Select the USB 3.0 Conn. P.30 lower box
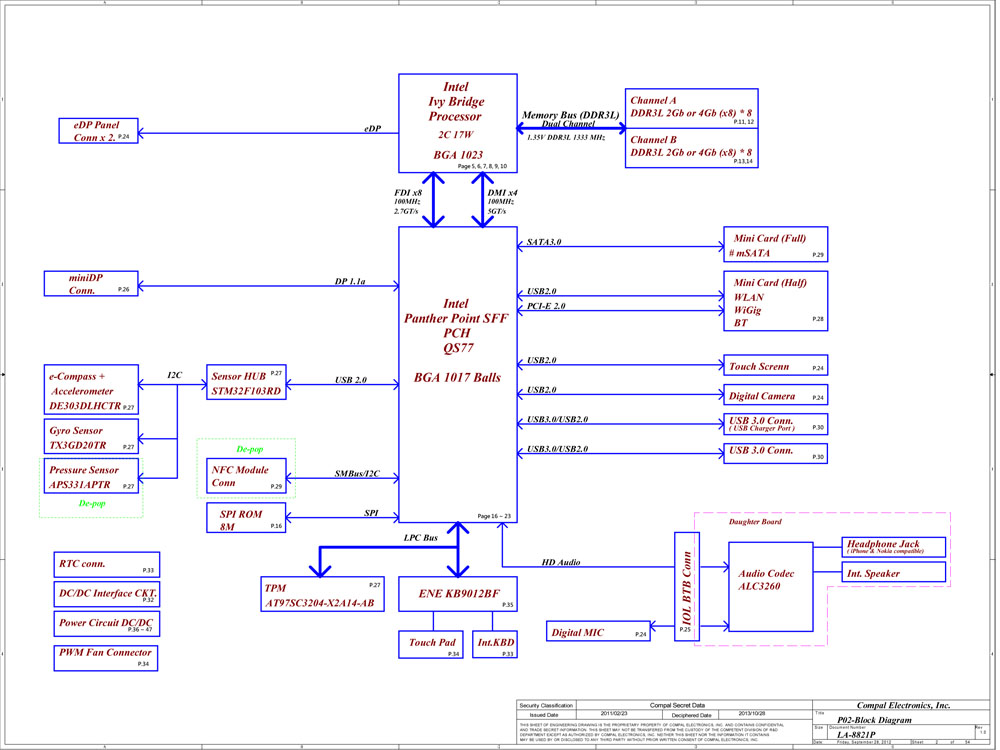 coord(777,453)
